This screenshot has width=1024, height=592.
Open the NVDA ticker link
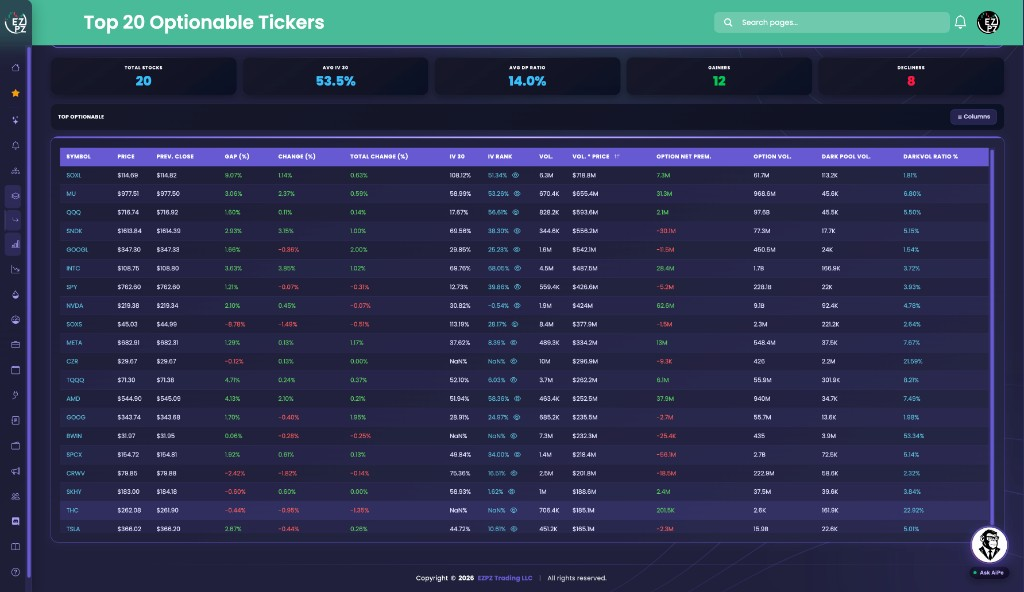pos(74,305)
